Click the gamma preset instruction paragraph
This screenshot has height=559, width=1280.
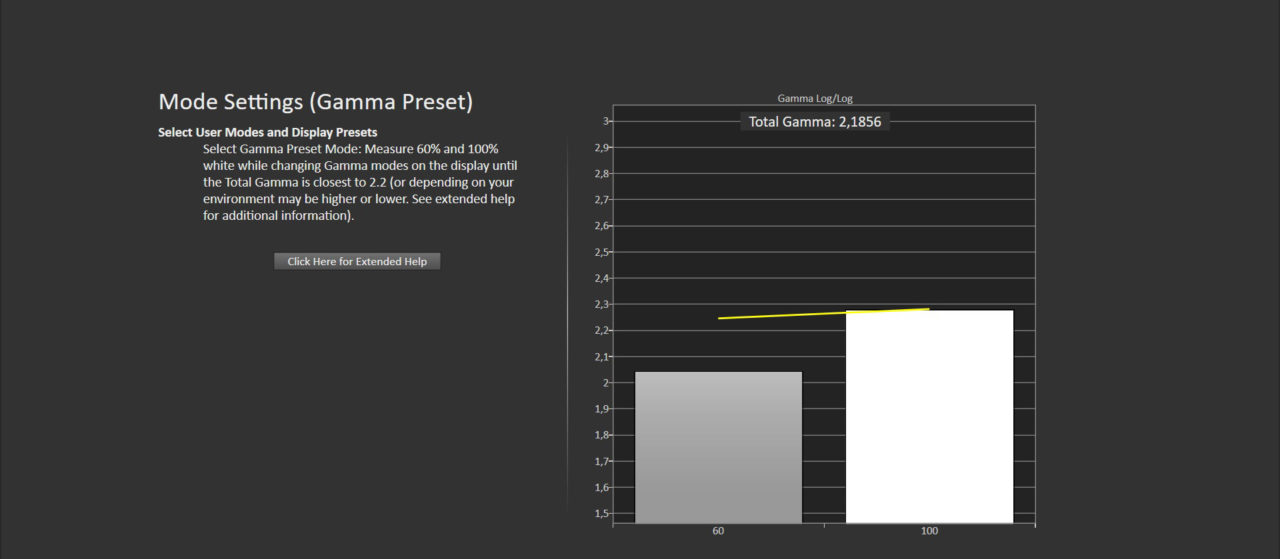point(360,182)
